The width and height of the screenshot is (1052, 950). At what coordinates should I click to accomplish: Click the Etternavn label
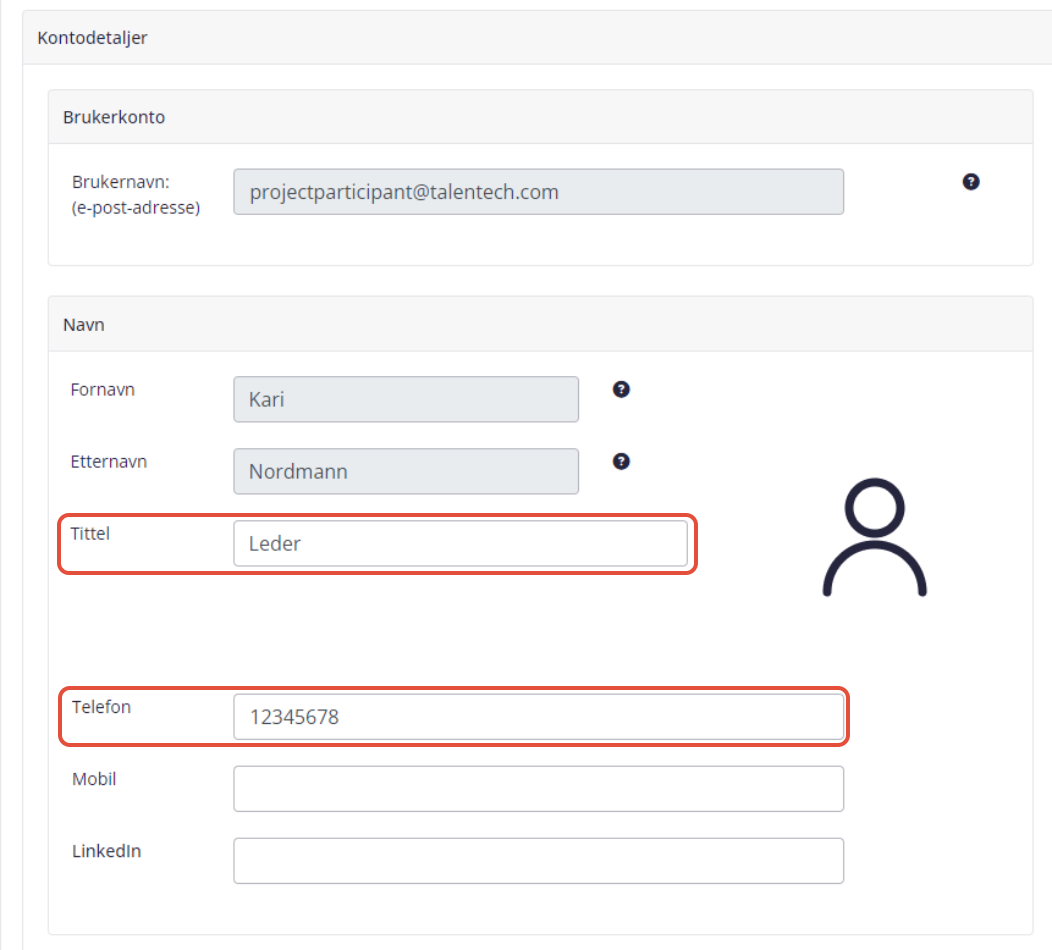(109, 462)
